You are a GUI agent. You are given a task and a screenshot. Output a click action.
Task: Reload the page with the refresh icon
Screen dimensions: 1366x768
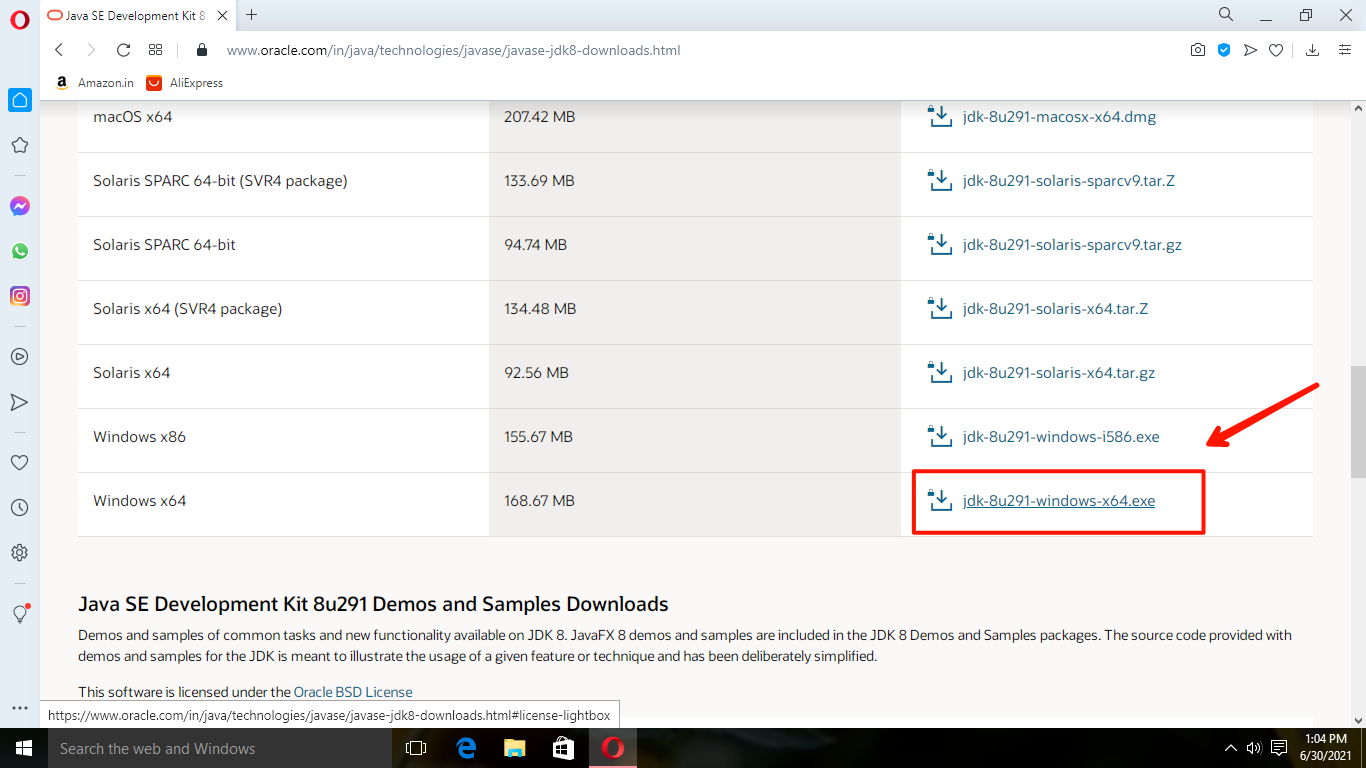124,50
